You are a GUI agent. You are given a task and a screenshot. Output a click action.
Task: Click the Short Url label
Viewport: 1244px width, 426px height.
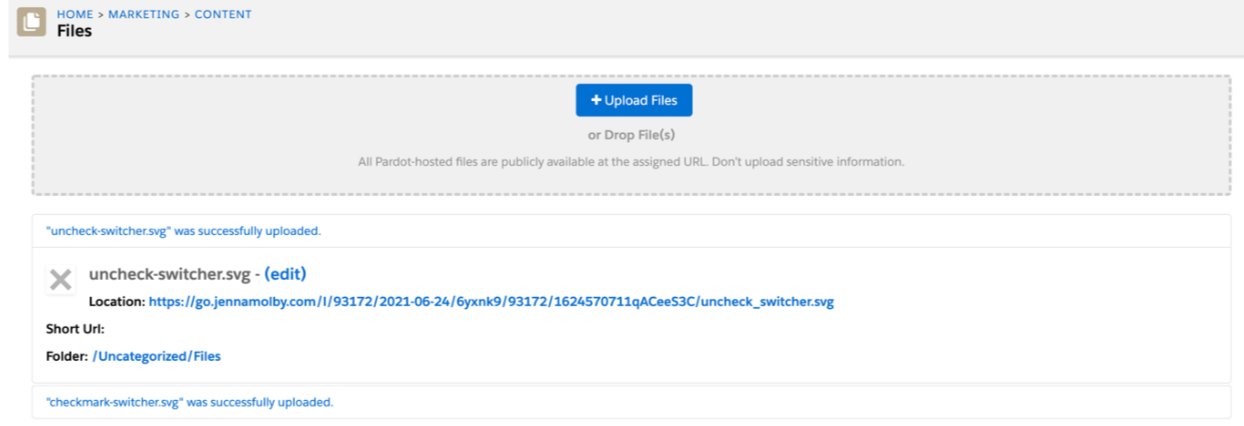(x=75, y=328)
